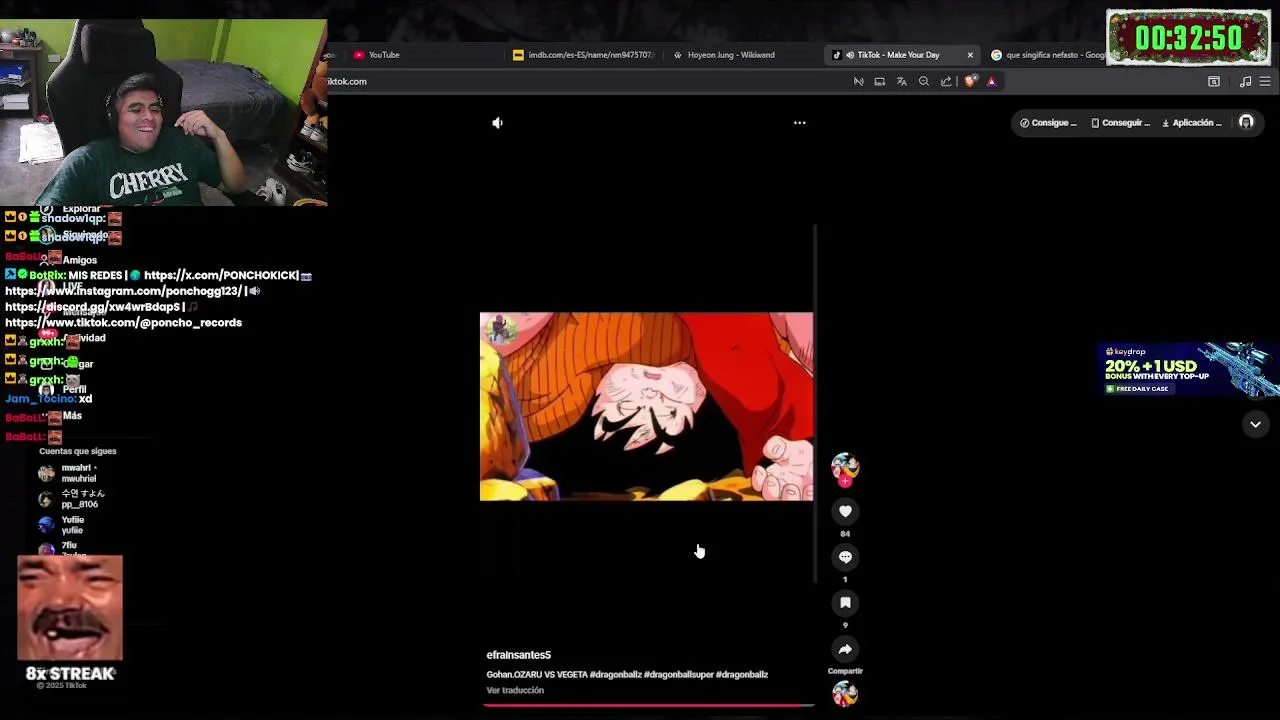Image resolution: width=1280 pixels, height=720 pixels.
Task: Click the x.com/PONCHOKICK link in chat
Action: (221, 275)
